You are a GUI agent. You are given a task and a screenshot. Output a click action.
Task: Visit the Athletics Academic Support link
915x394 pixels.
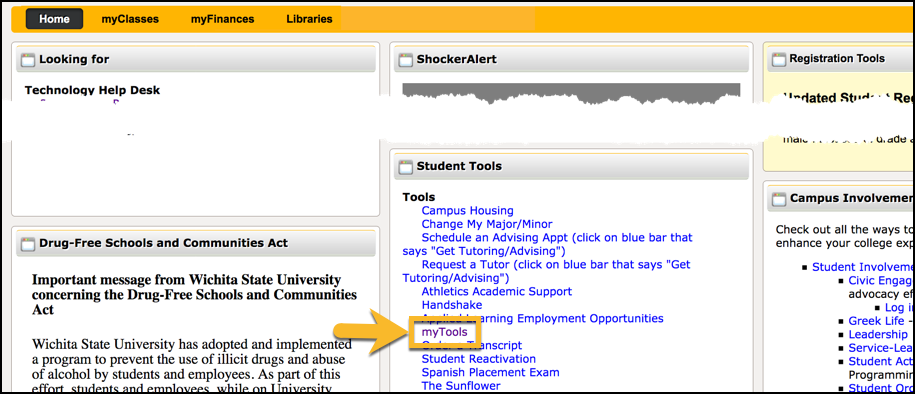[x=497, y=291]
